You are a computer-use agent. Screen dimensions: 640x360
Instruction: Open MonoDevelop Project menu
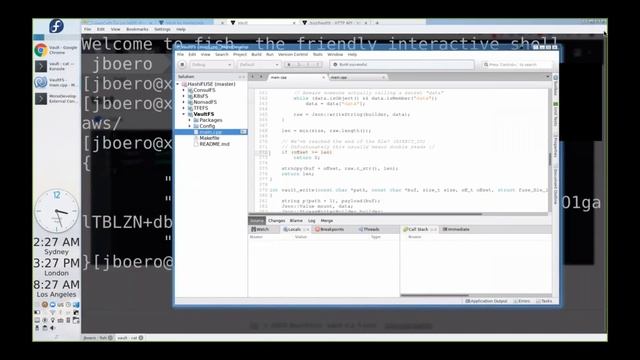click(240, 54)
